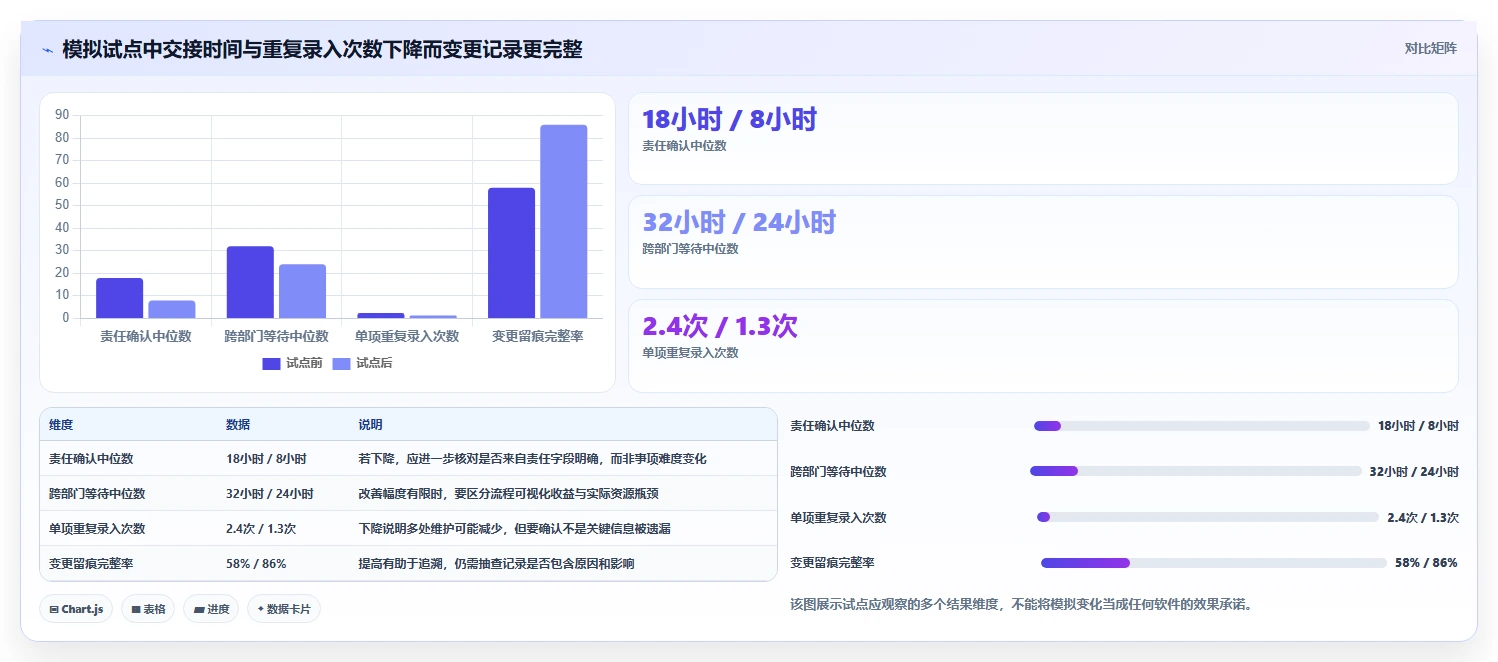Viewport: 1498px width, 662px height.
Task: Click the tall 试点后 变更留痕完整率 bar
Action: point(564,222)
